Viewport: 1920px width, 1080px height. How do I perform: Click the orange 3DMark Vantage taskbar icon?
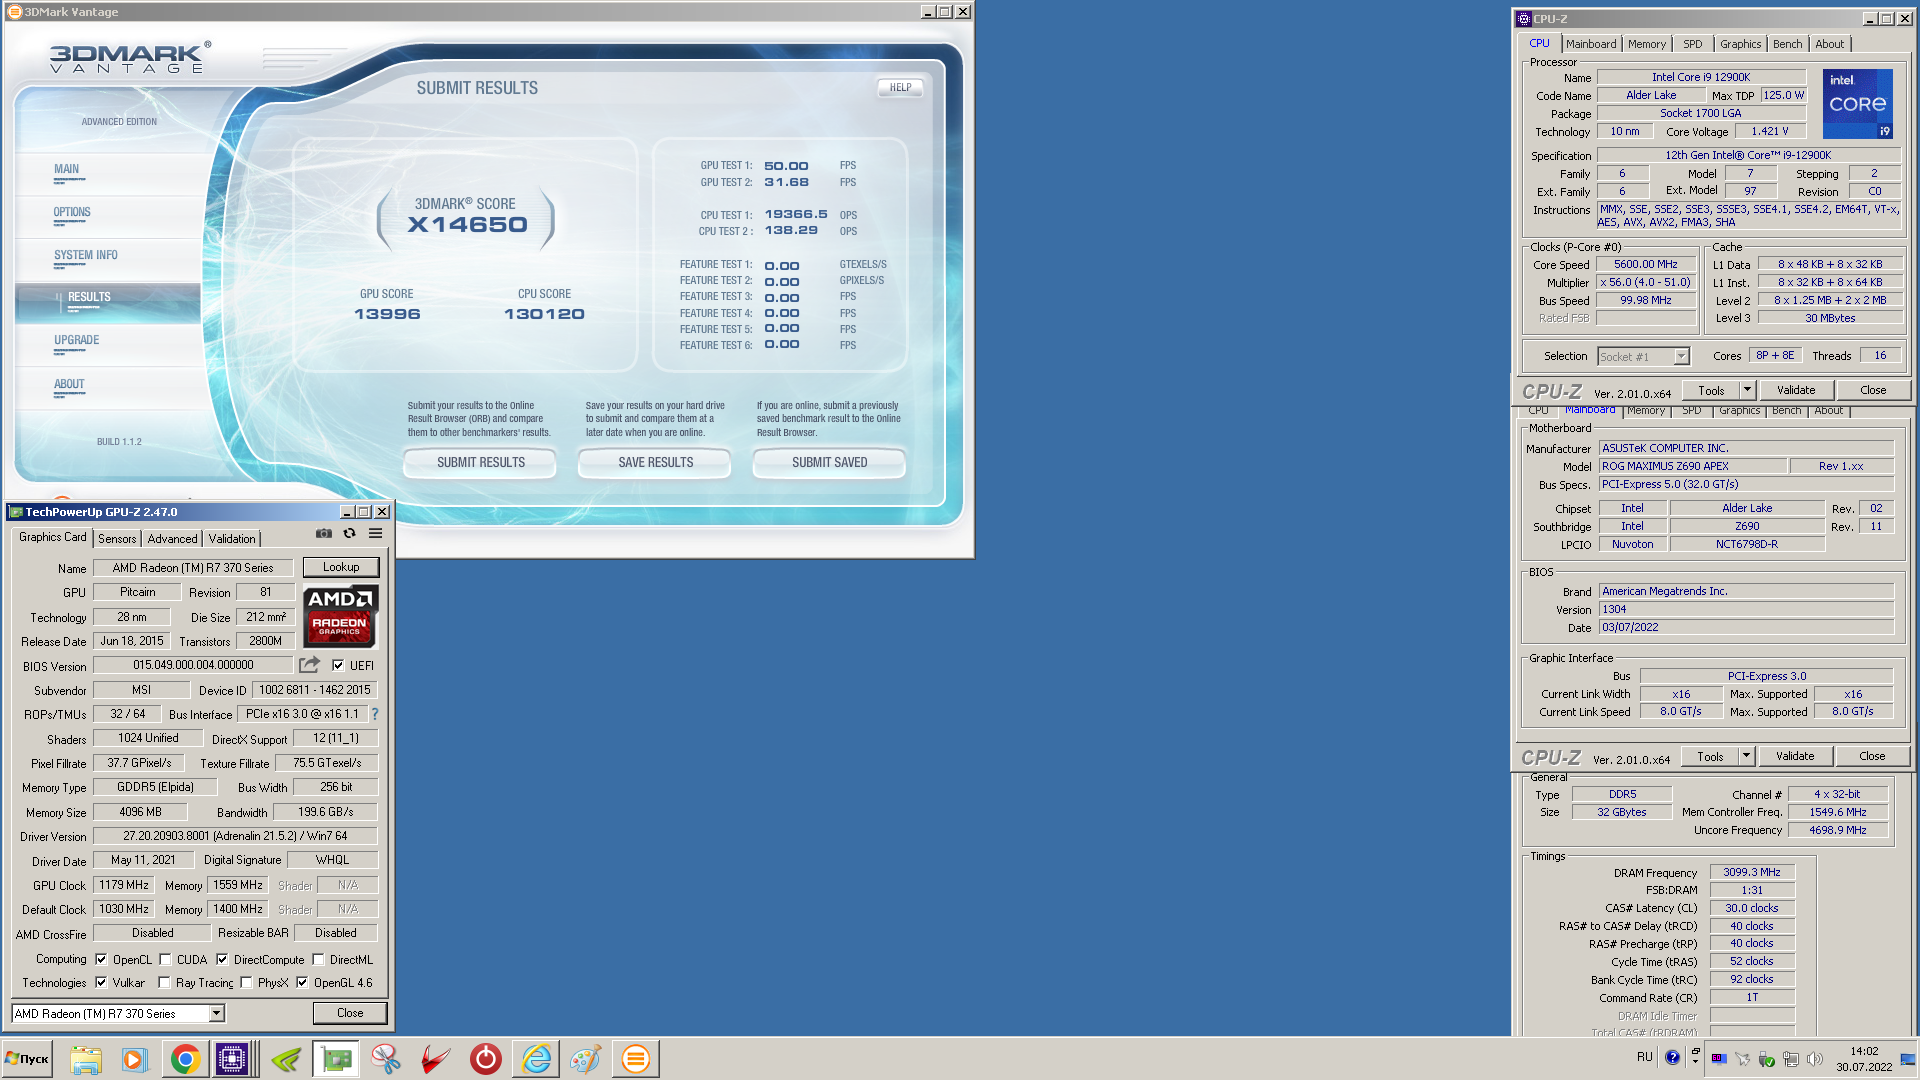coord(635,1059)
